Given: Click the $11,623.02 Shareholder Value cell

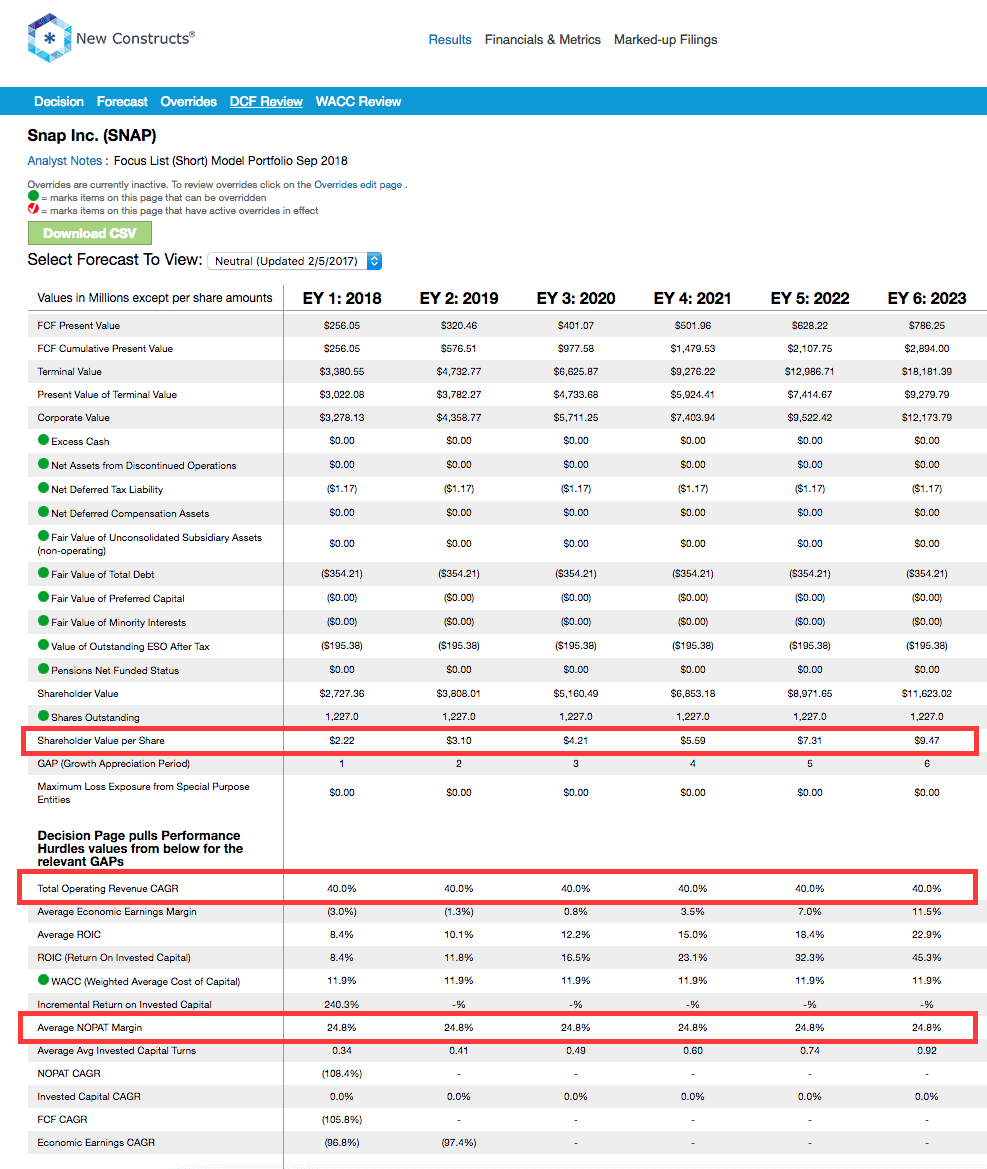Looking at the screenshot, I should point(927,694).
